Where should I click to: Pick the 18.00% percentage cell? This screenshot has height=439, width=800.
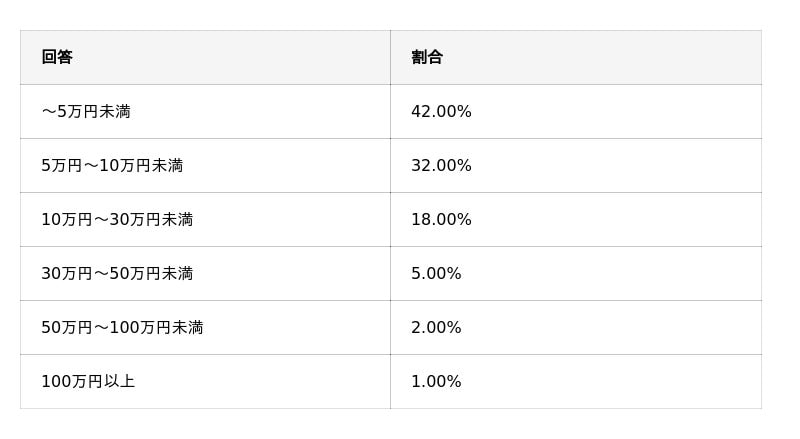tap(441, 220)
